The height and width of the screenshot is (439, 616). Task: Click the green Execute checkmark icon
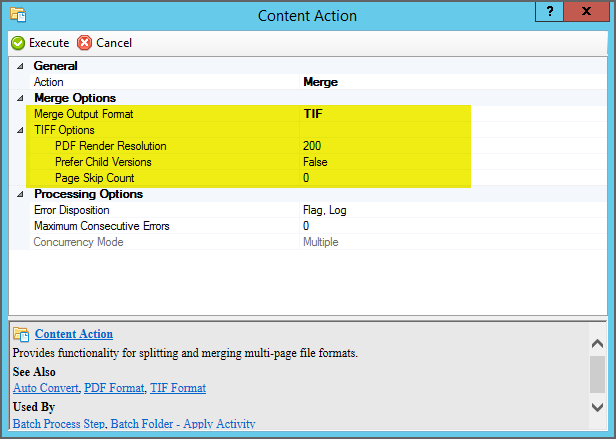pos(18,43)
